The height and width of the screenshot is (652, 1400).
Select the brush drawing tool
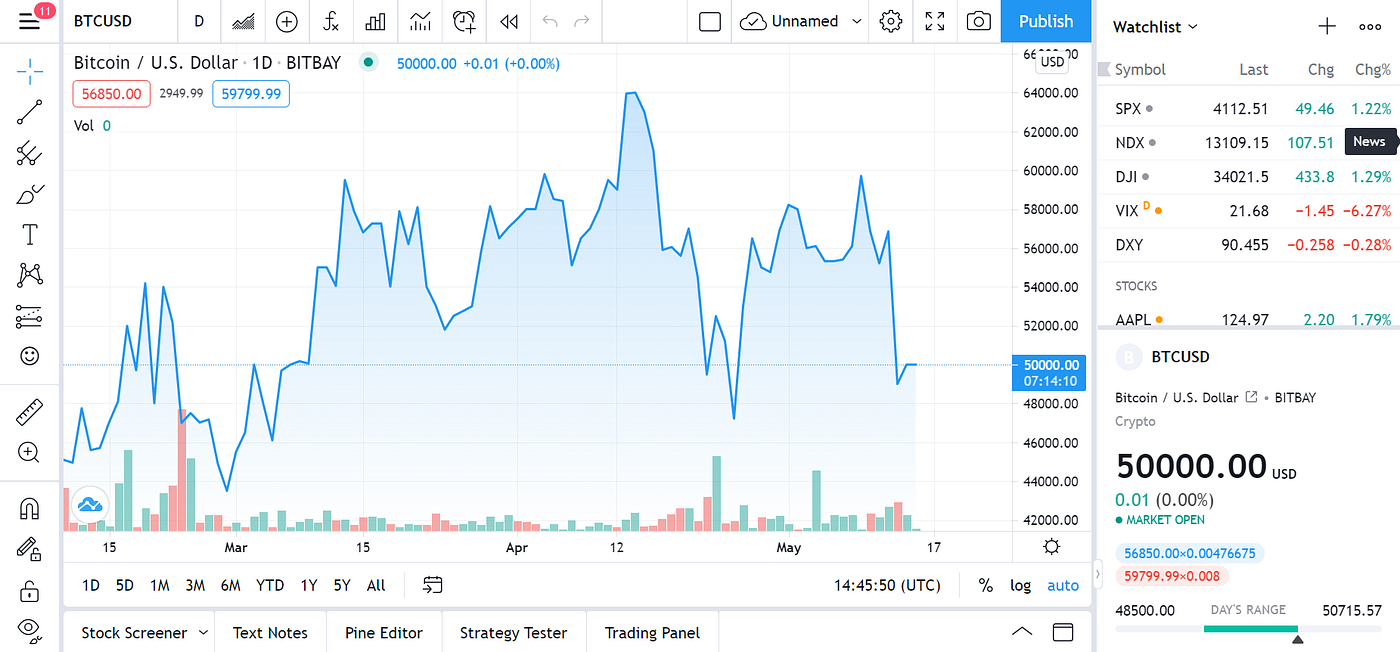pos(30,194)
